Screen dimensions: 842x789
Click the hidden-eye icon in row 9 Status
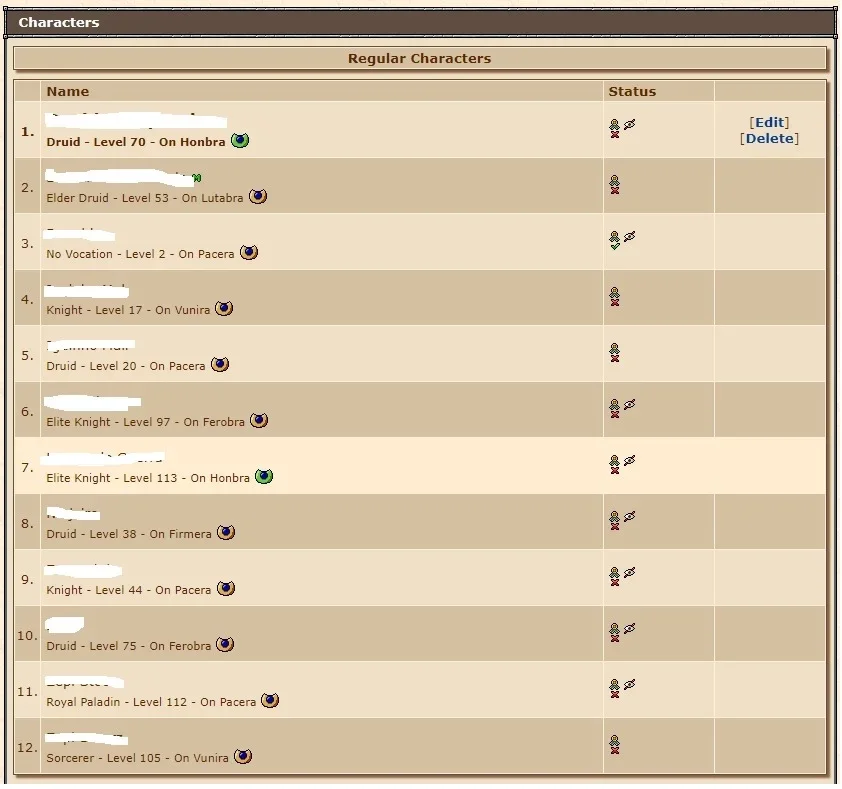tap(629, 573)
